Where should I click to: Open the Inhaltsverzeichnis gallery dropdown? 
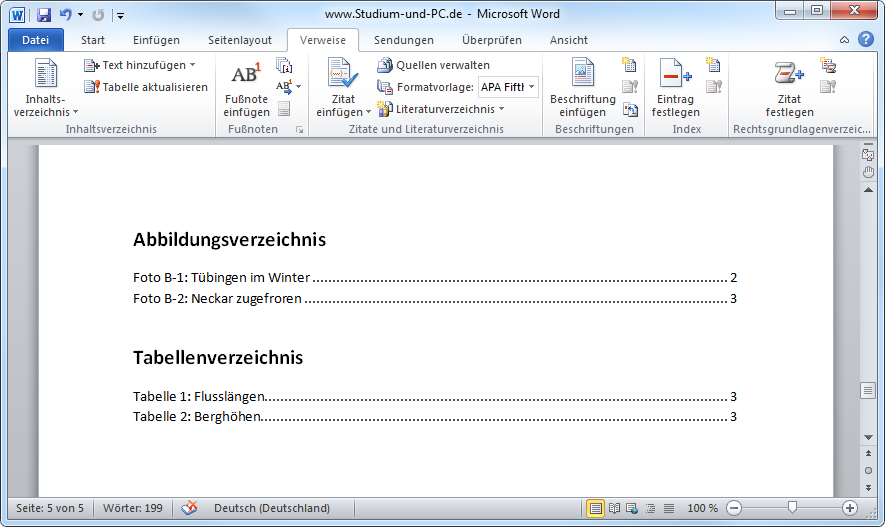click(46, 88)
